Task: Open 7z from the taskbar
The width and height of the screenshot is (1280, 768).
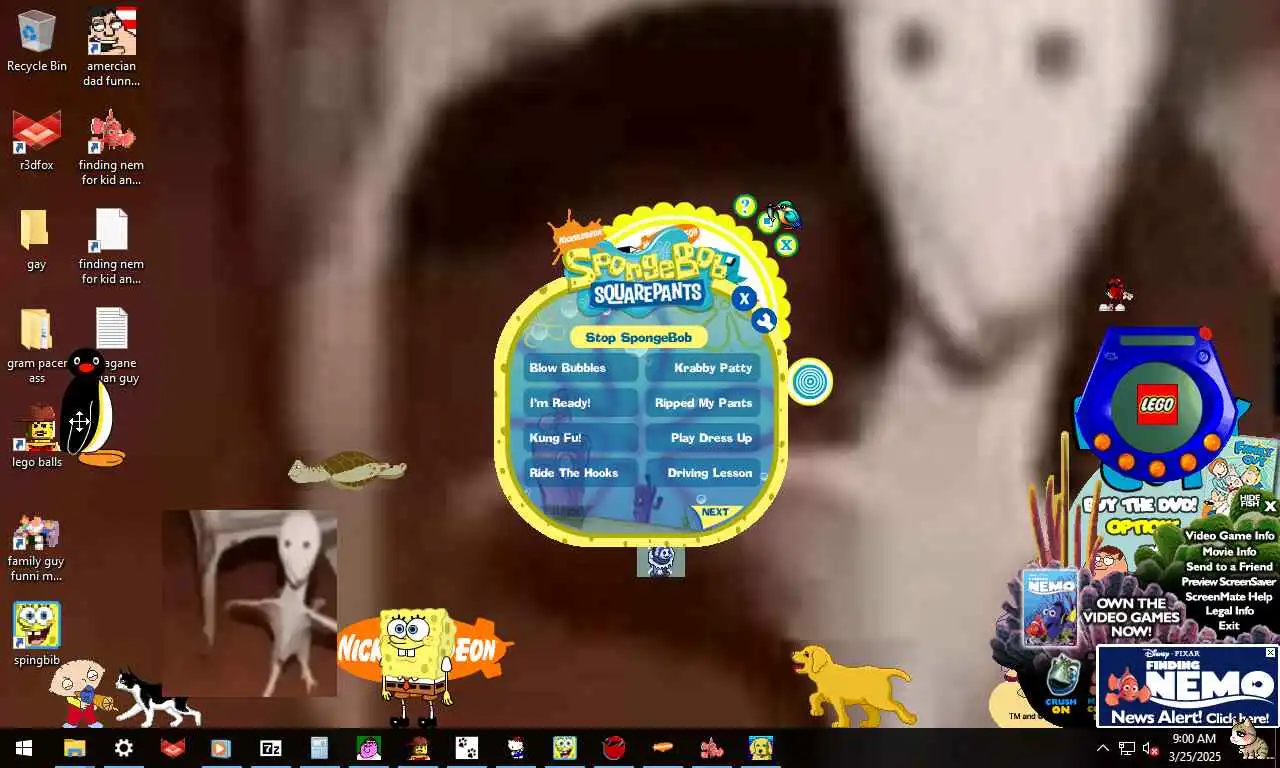Action: click(x=271, y=748)
